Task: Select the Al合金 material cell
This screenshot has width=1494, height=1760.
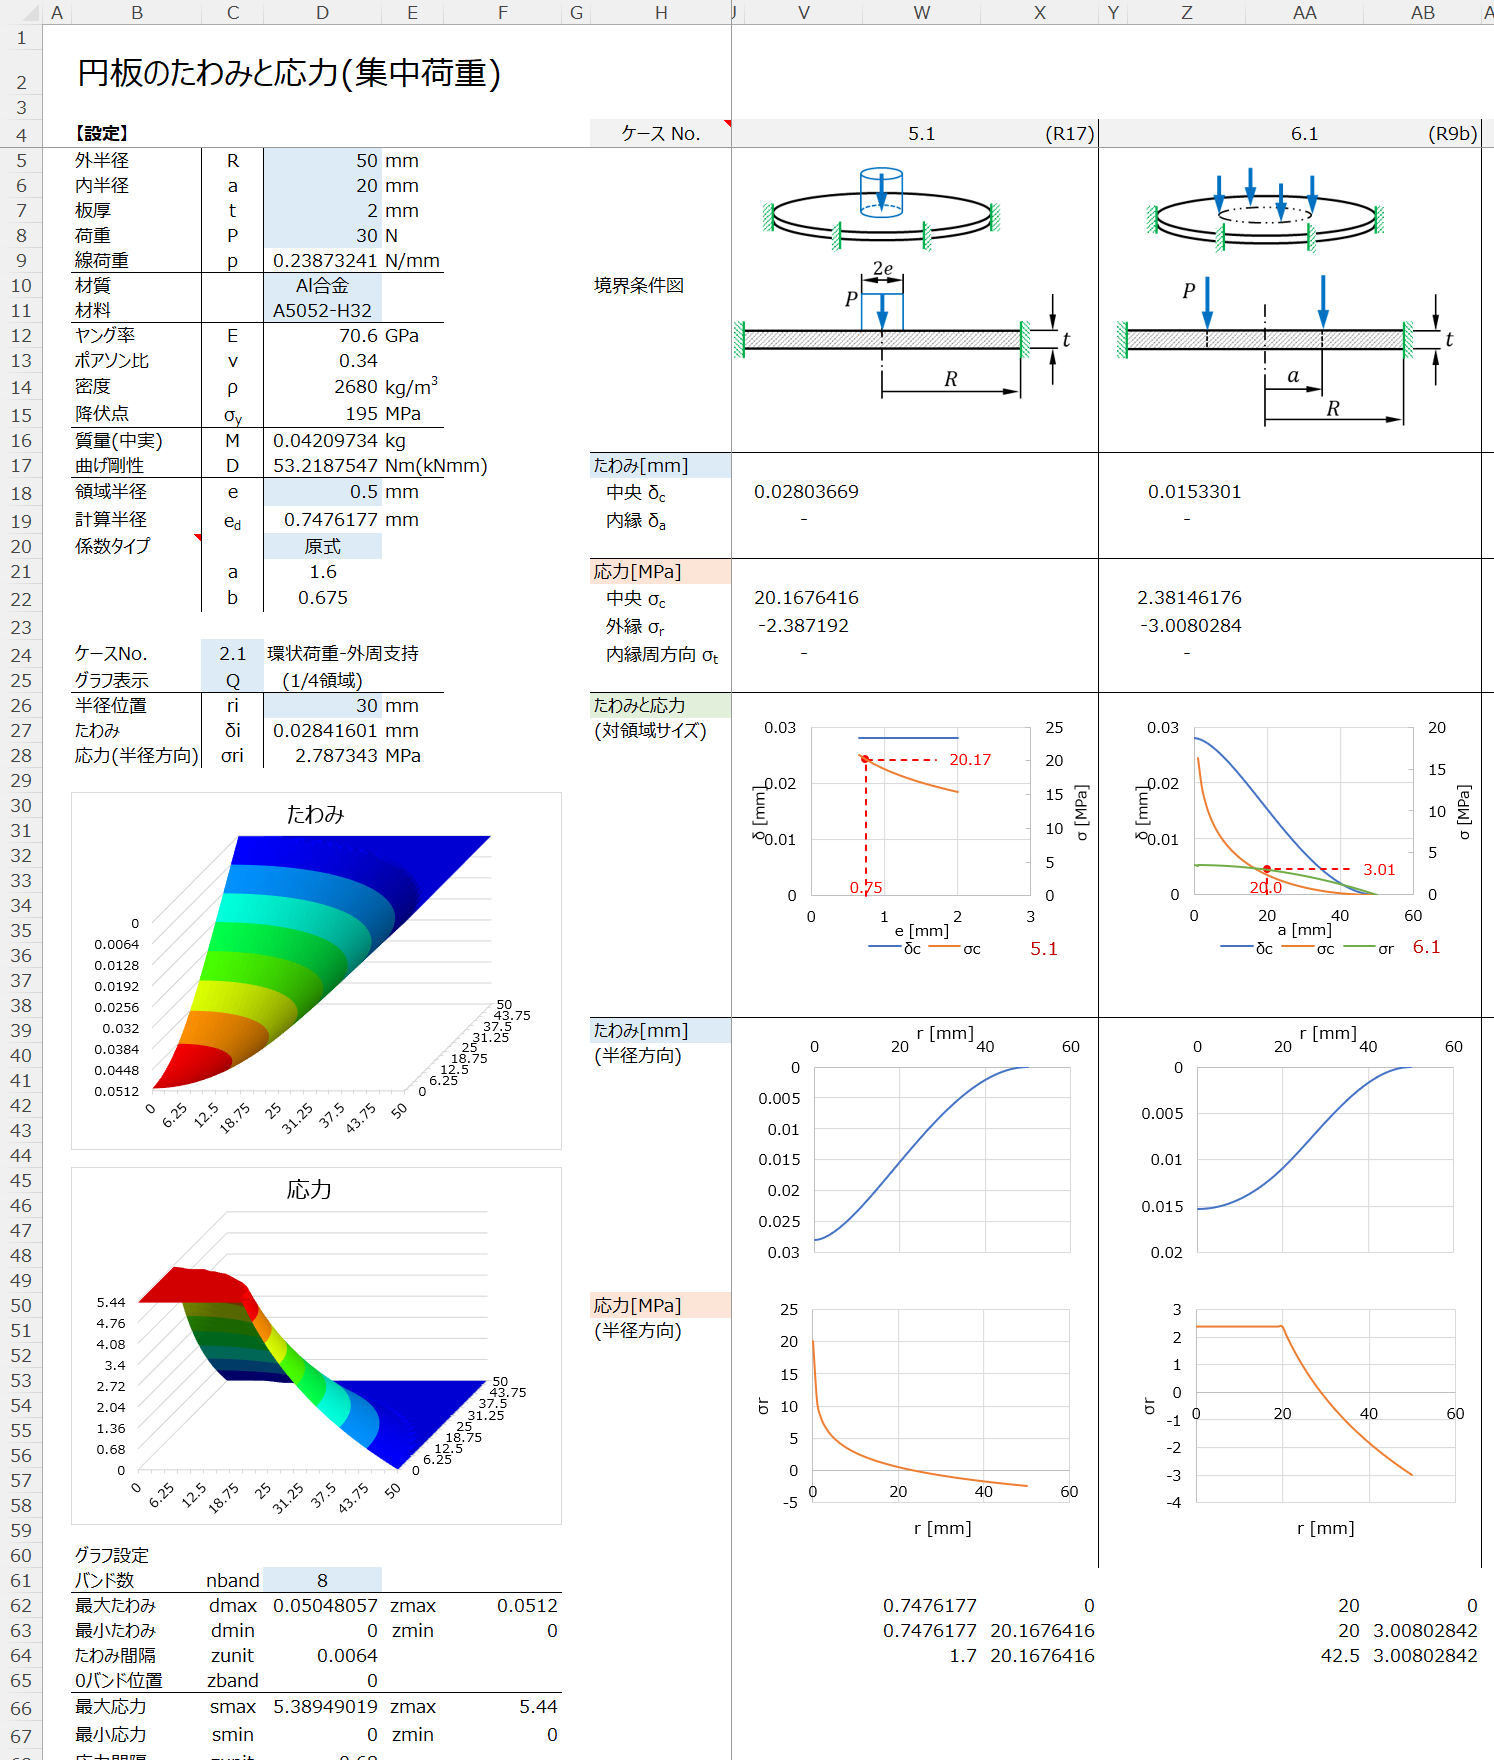Action: (322, 286)
